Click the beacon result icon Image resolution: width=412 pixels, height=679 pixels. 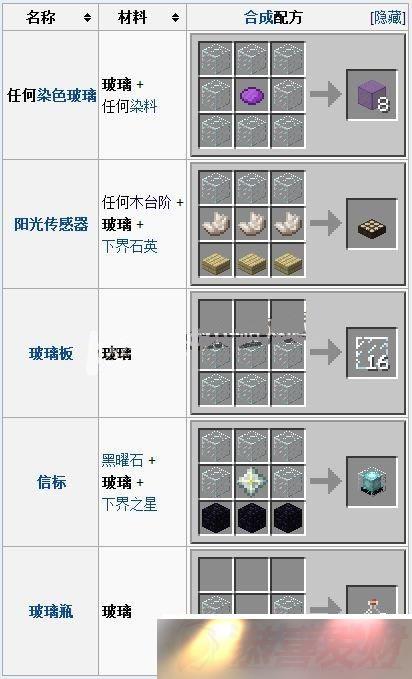[372, 481]
